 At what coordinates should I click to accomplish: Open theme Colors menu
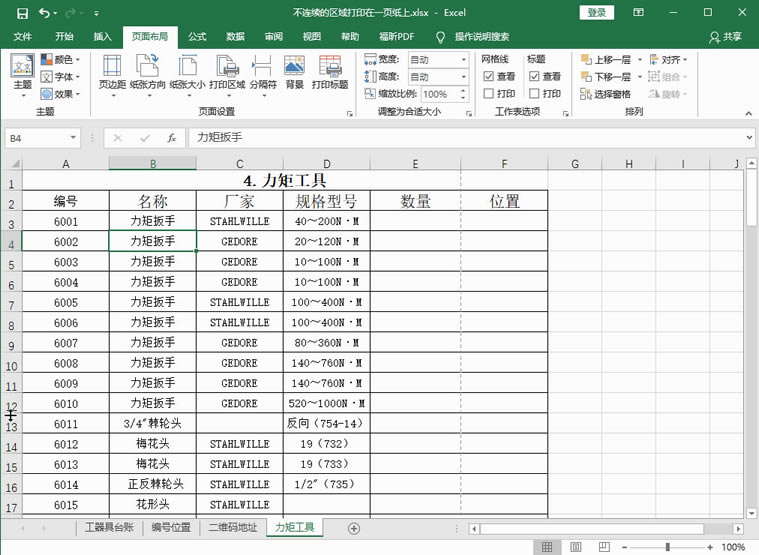tap(61, 60)
